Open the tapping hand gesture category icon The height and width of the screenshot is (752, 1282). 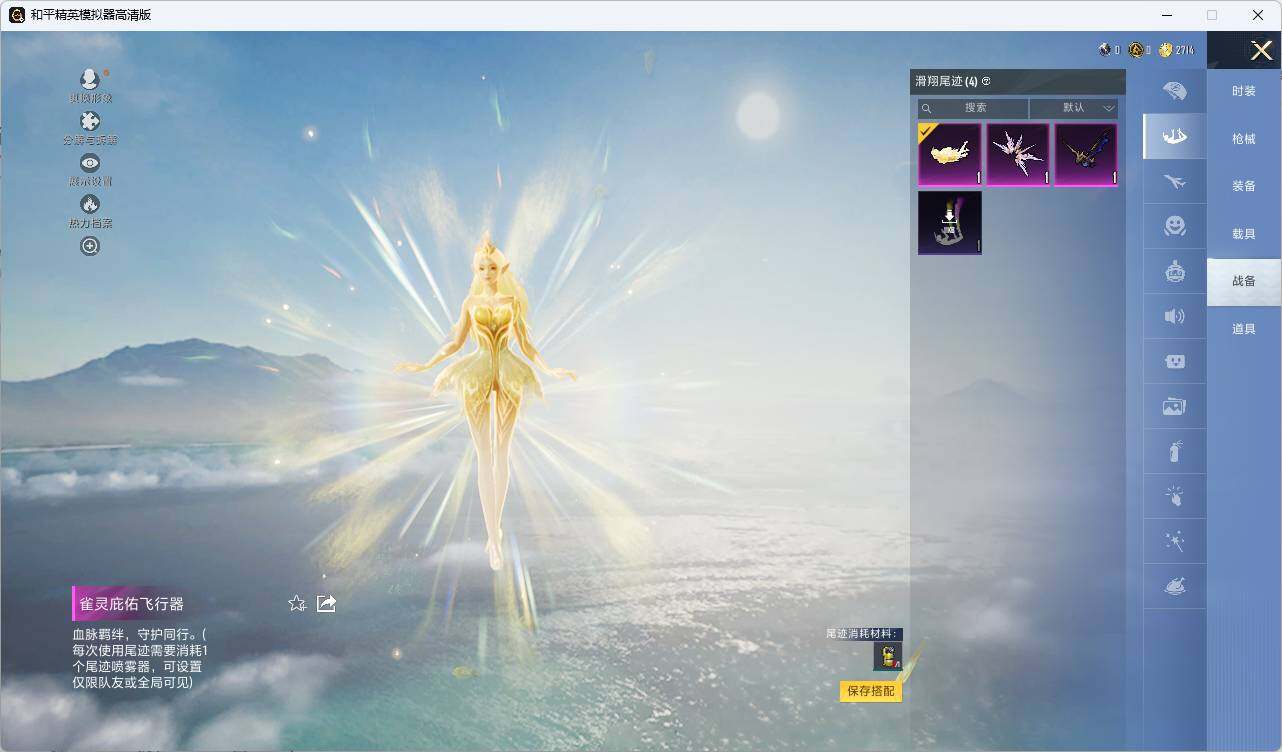(x=1175, y=497)
